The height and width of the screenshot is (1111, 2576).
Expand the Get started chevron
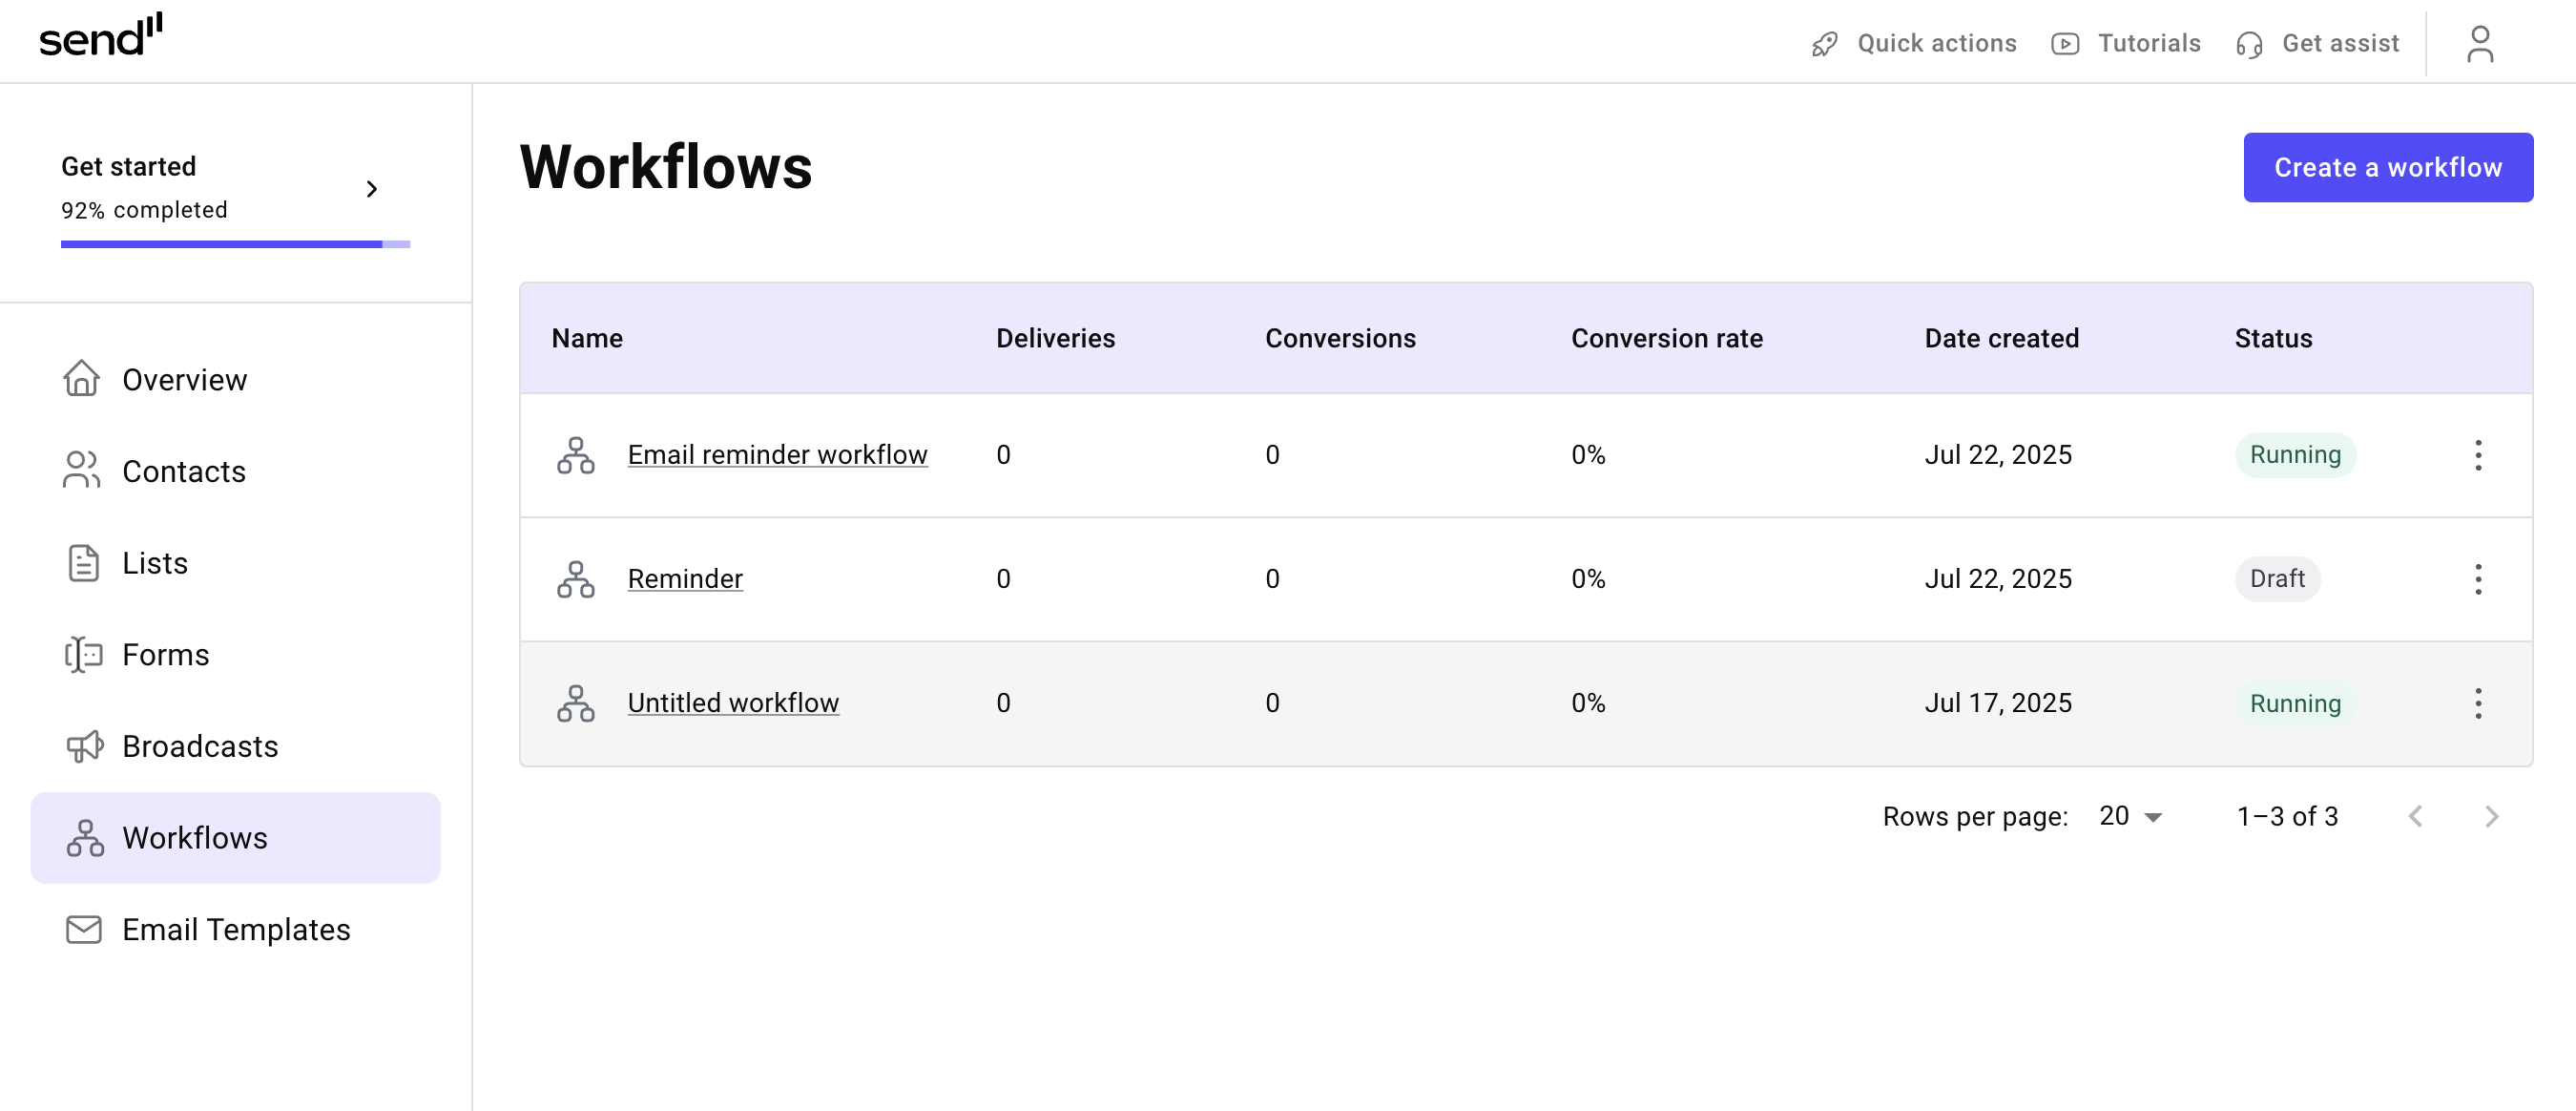click(372, 189)
